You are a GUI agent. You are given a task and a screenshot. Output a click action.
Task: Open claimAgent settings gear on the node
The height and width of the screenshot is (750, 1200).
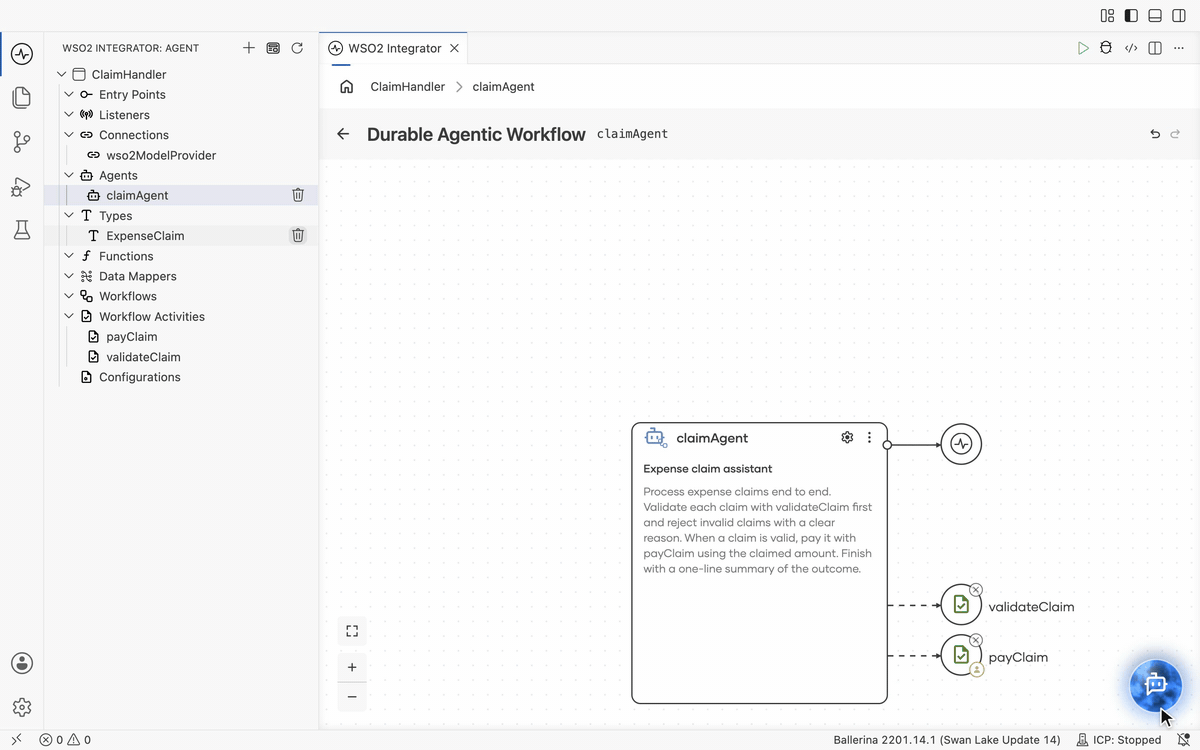(847, 438)
